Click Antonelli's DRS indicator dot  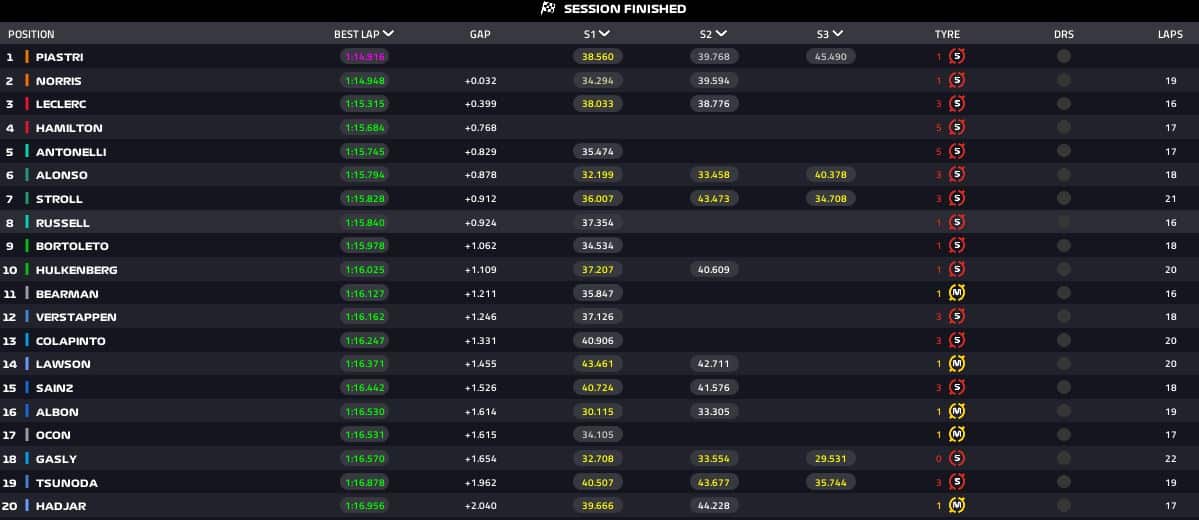(x=1064, y=151)
